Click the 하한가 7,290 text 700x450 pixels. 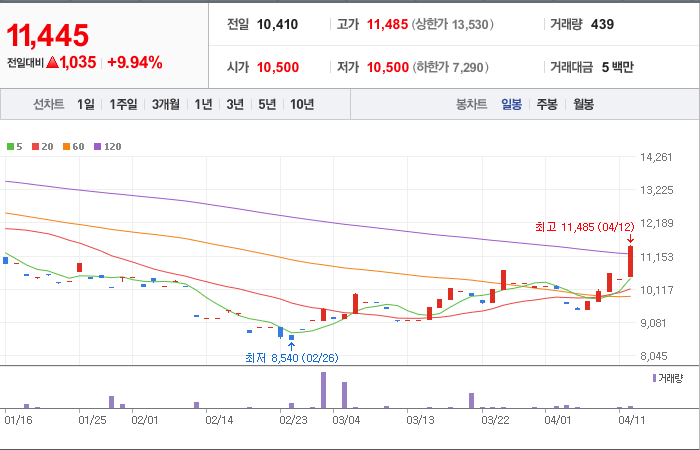[x=450, y=67]
